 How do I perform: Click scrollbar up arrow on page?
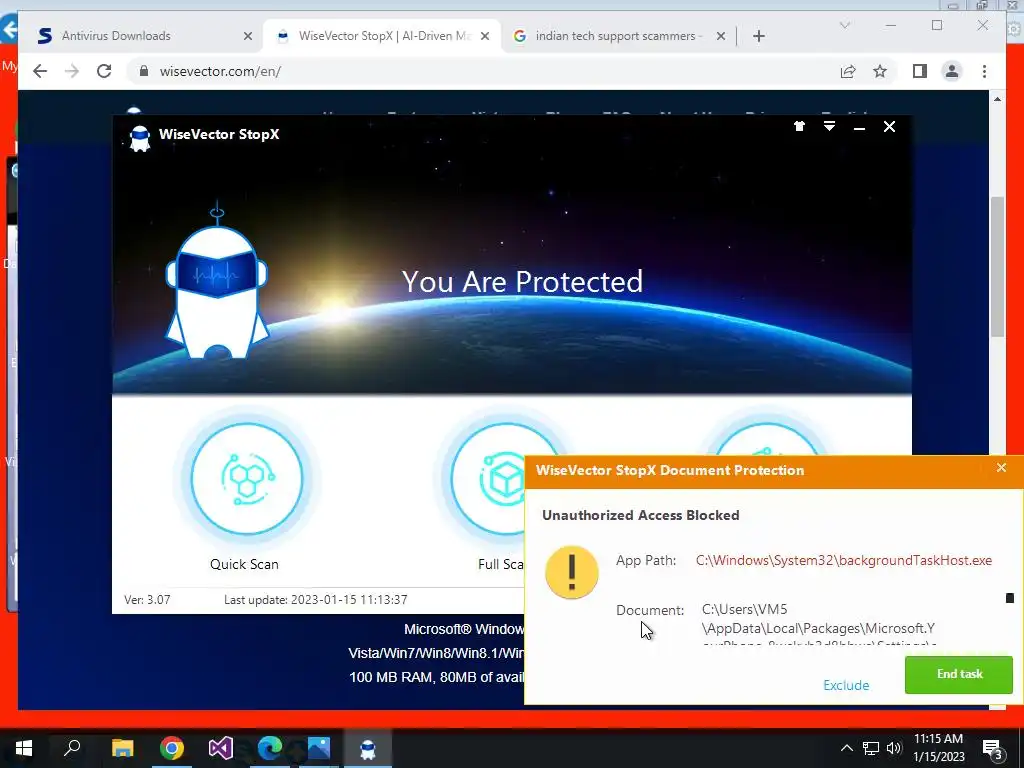(997, 99)
